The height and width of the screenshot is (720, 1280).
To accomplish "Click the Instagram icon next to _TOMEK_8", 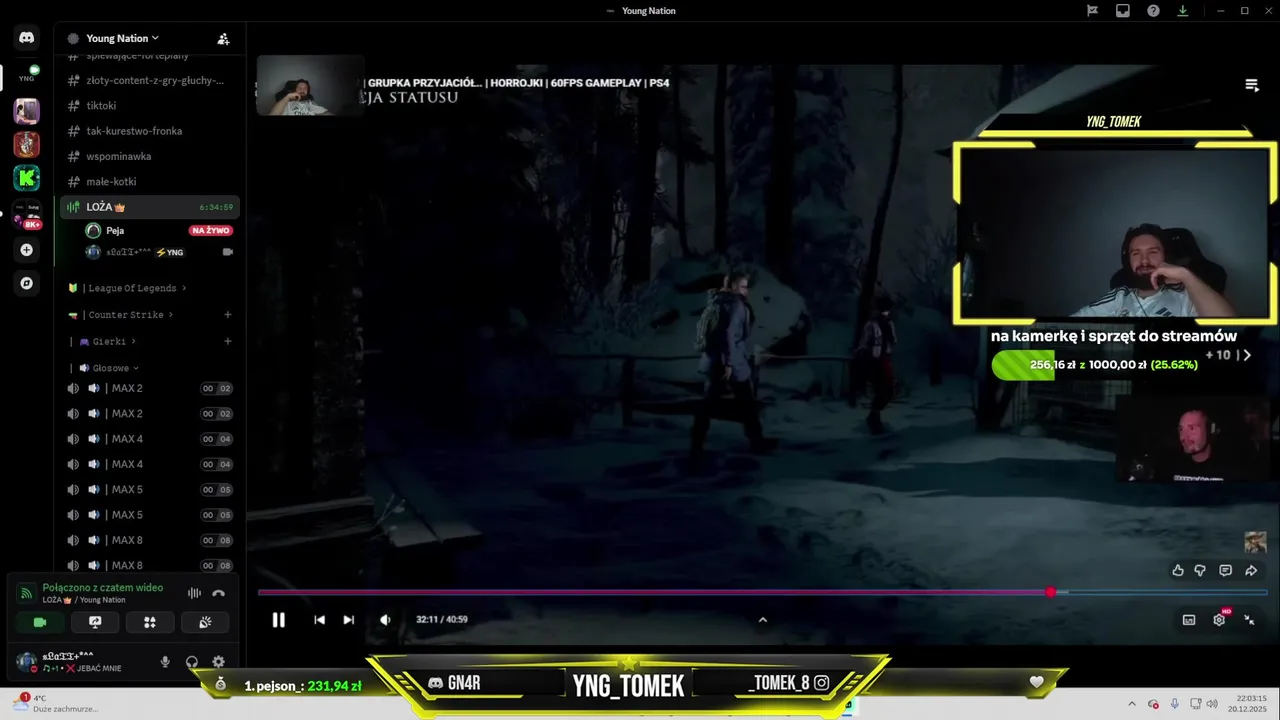I will pyautogui.click(x=821, y=683).
